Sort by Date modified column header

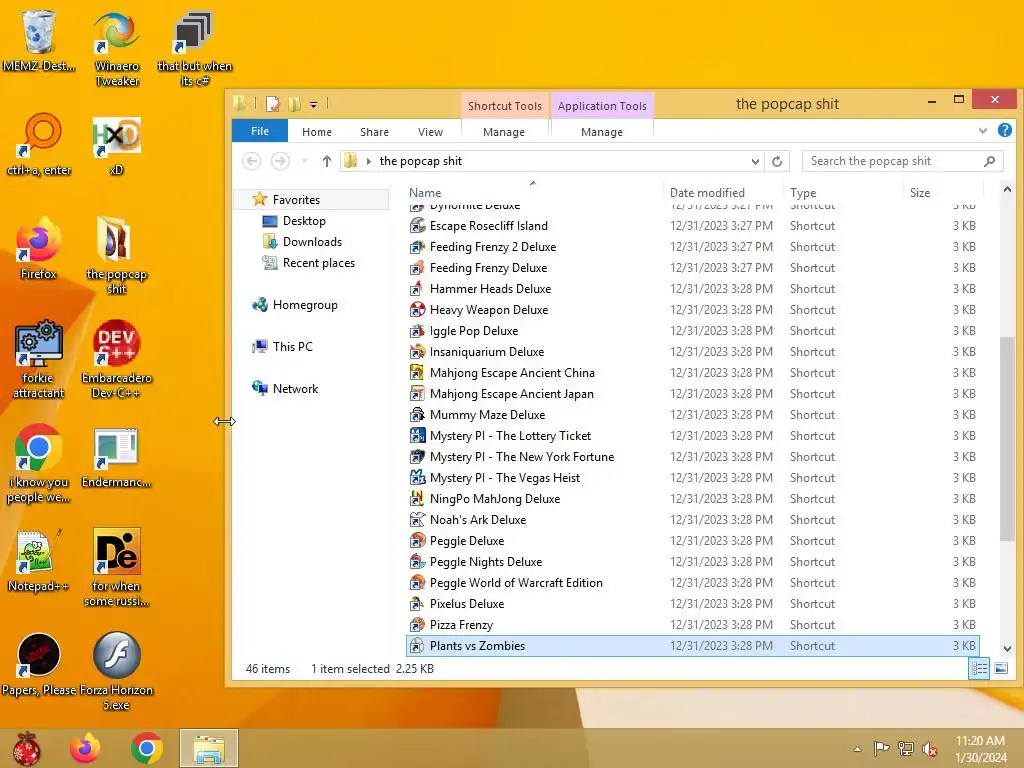723,193
